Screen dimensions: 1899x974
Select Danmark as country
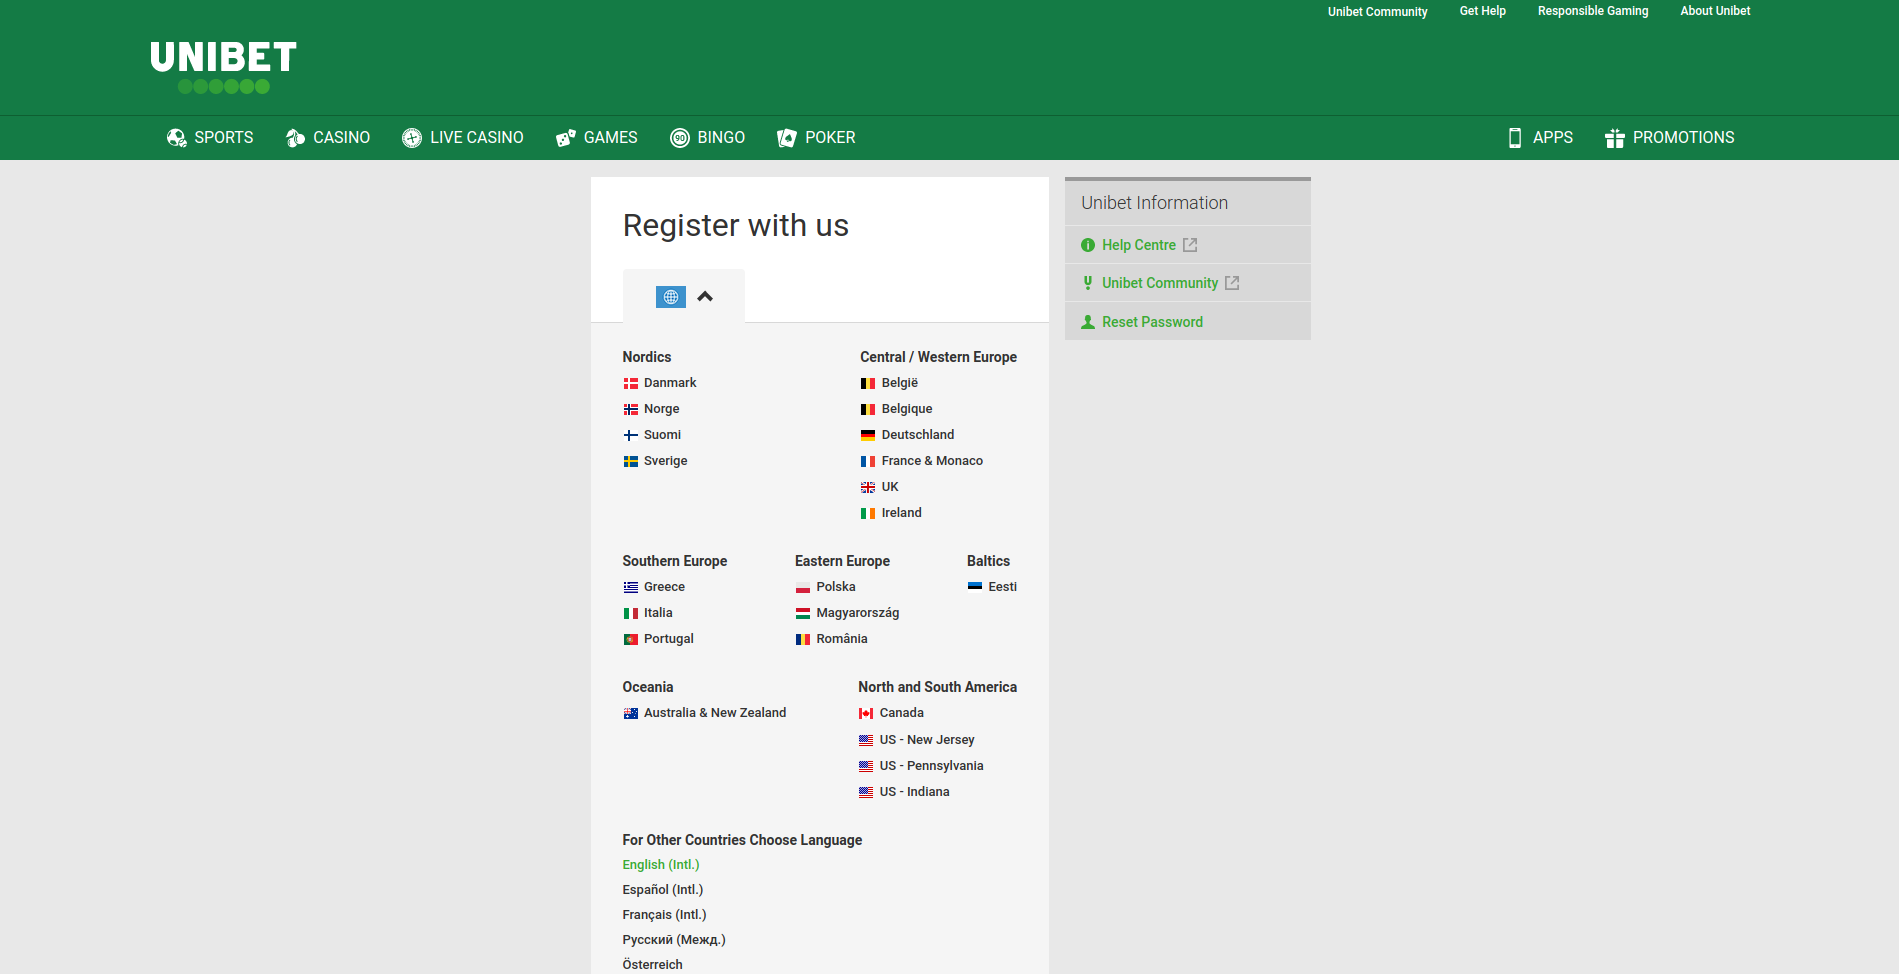tap(669, 383)
